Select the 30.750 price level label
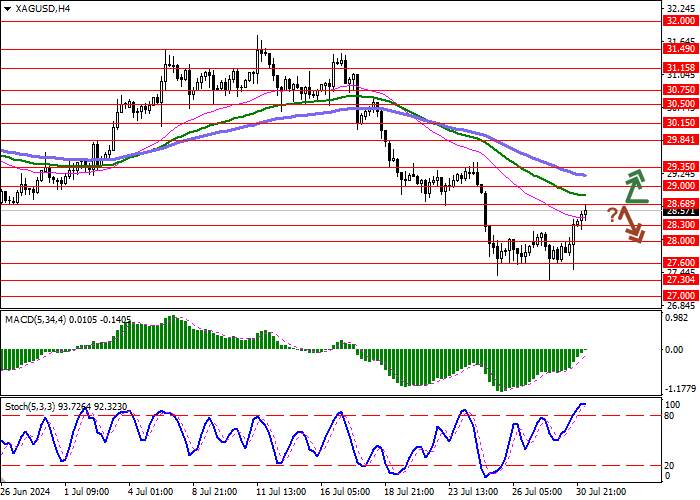This screenshot has height=500, width=700. (680, 90)
